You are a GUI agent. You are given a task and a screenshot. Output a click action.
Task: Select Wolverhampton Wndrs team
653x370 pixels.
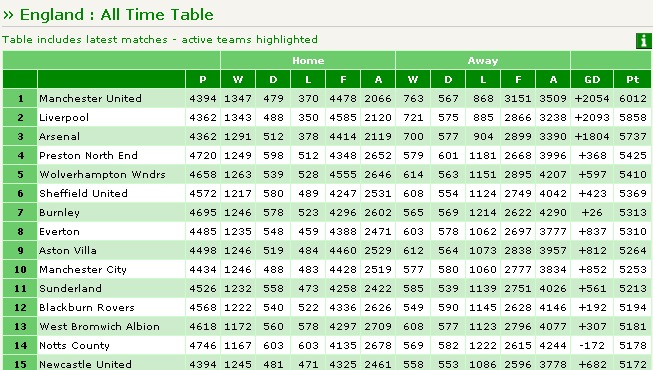point(102,174)
